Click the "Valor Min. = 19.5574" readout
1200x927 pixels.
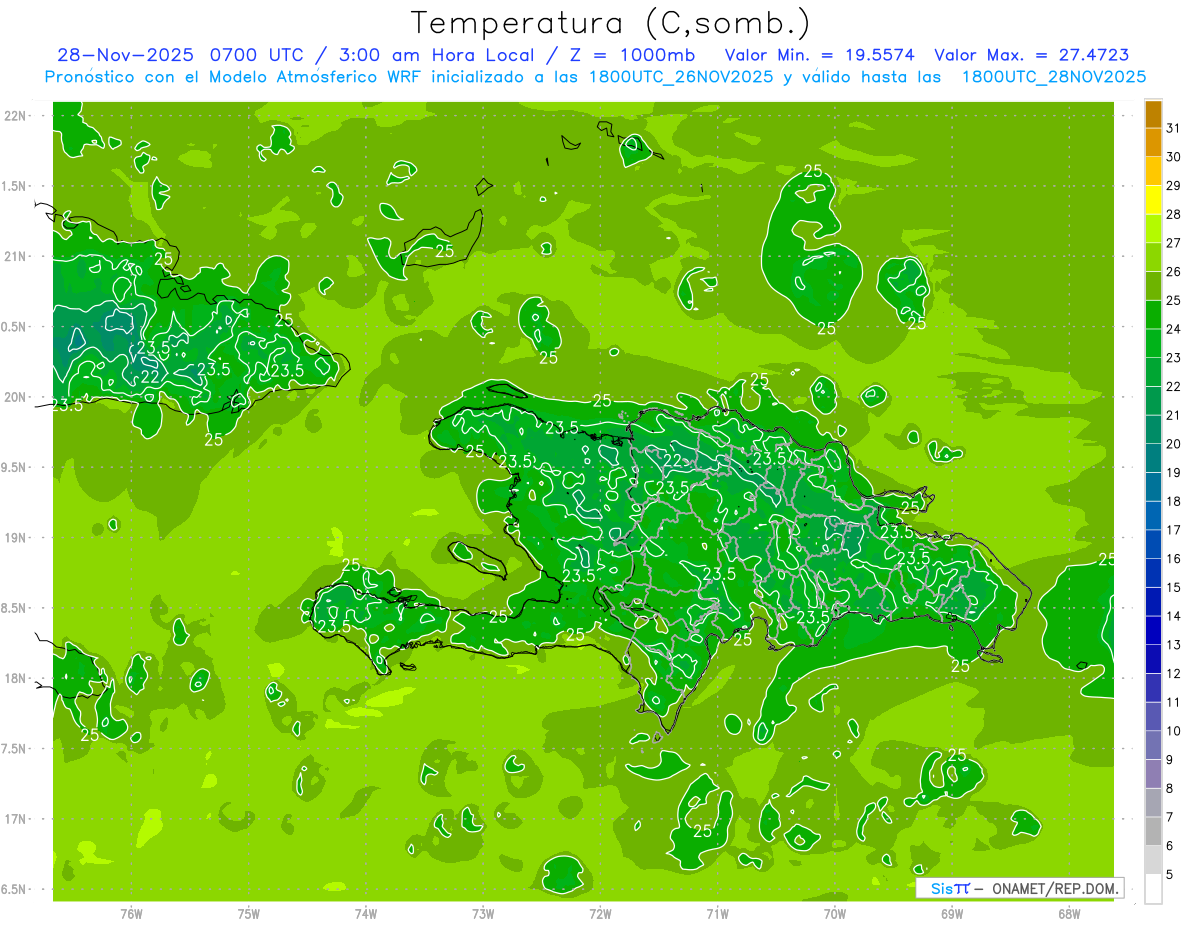tap(819, 55)
